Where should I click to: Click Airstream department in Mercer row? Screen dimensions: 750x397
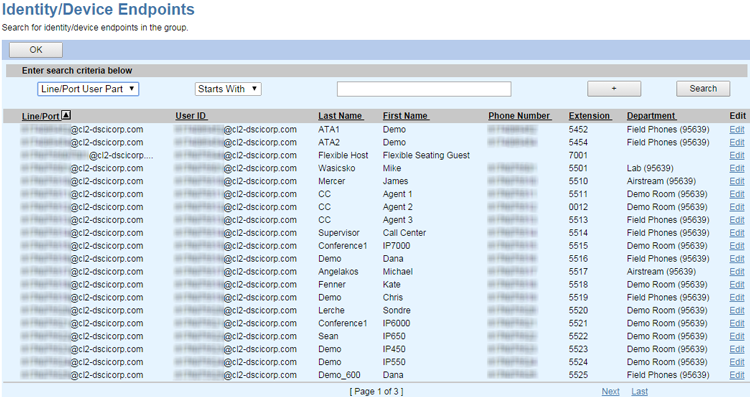click(x=661, y=181)
